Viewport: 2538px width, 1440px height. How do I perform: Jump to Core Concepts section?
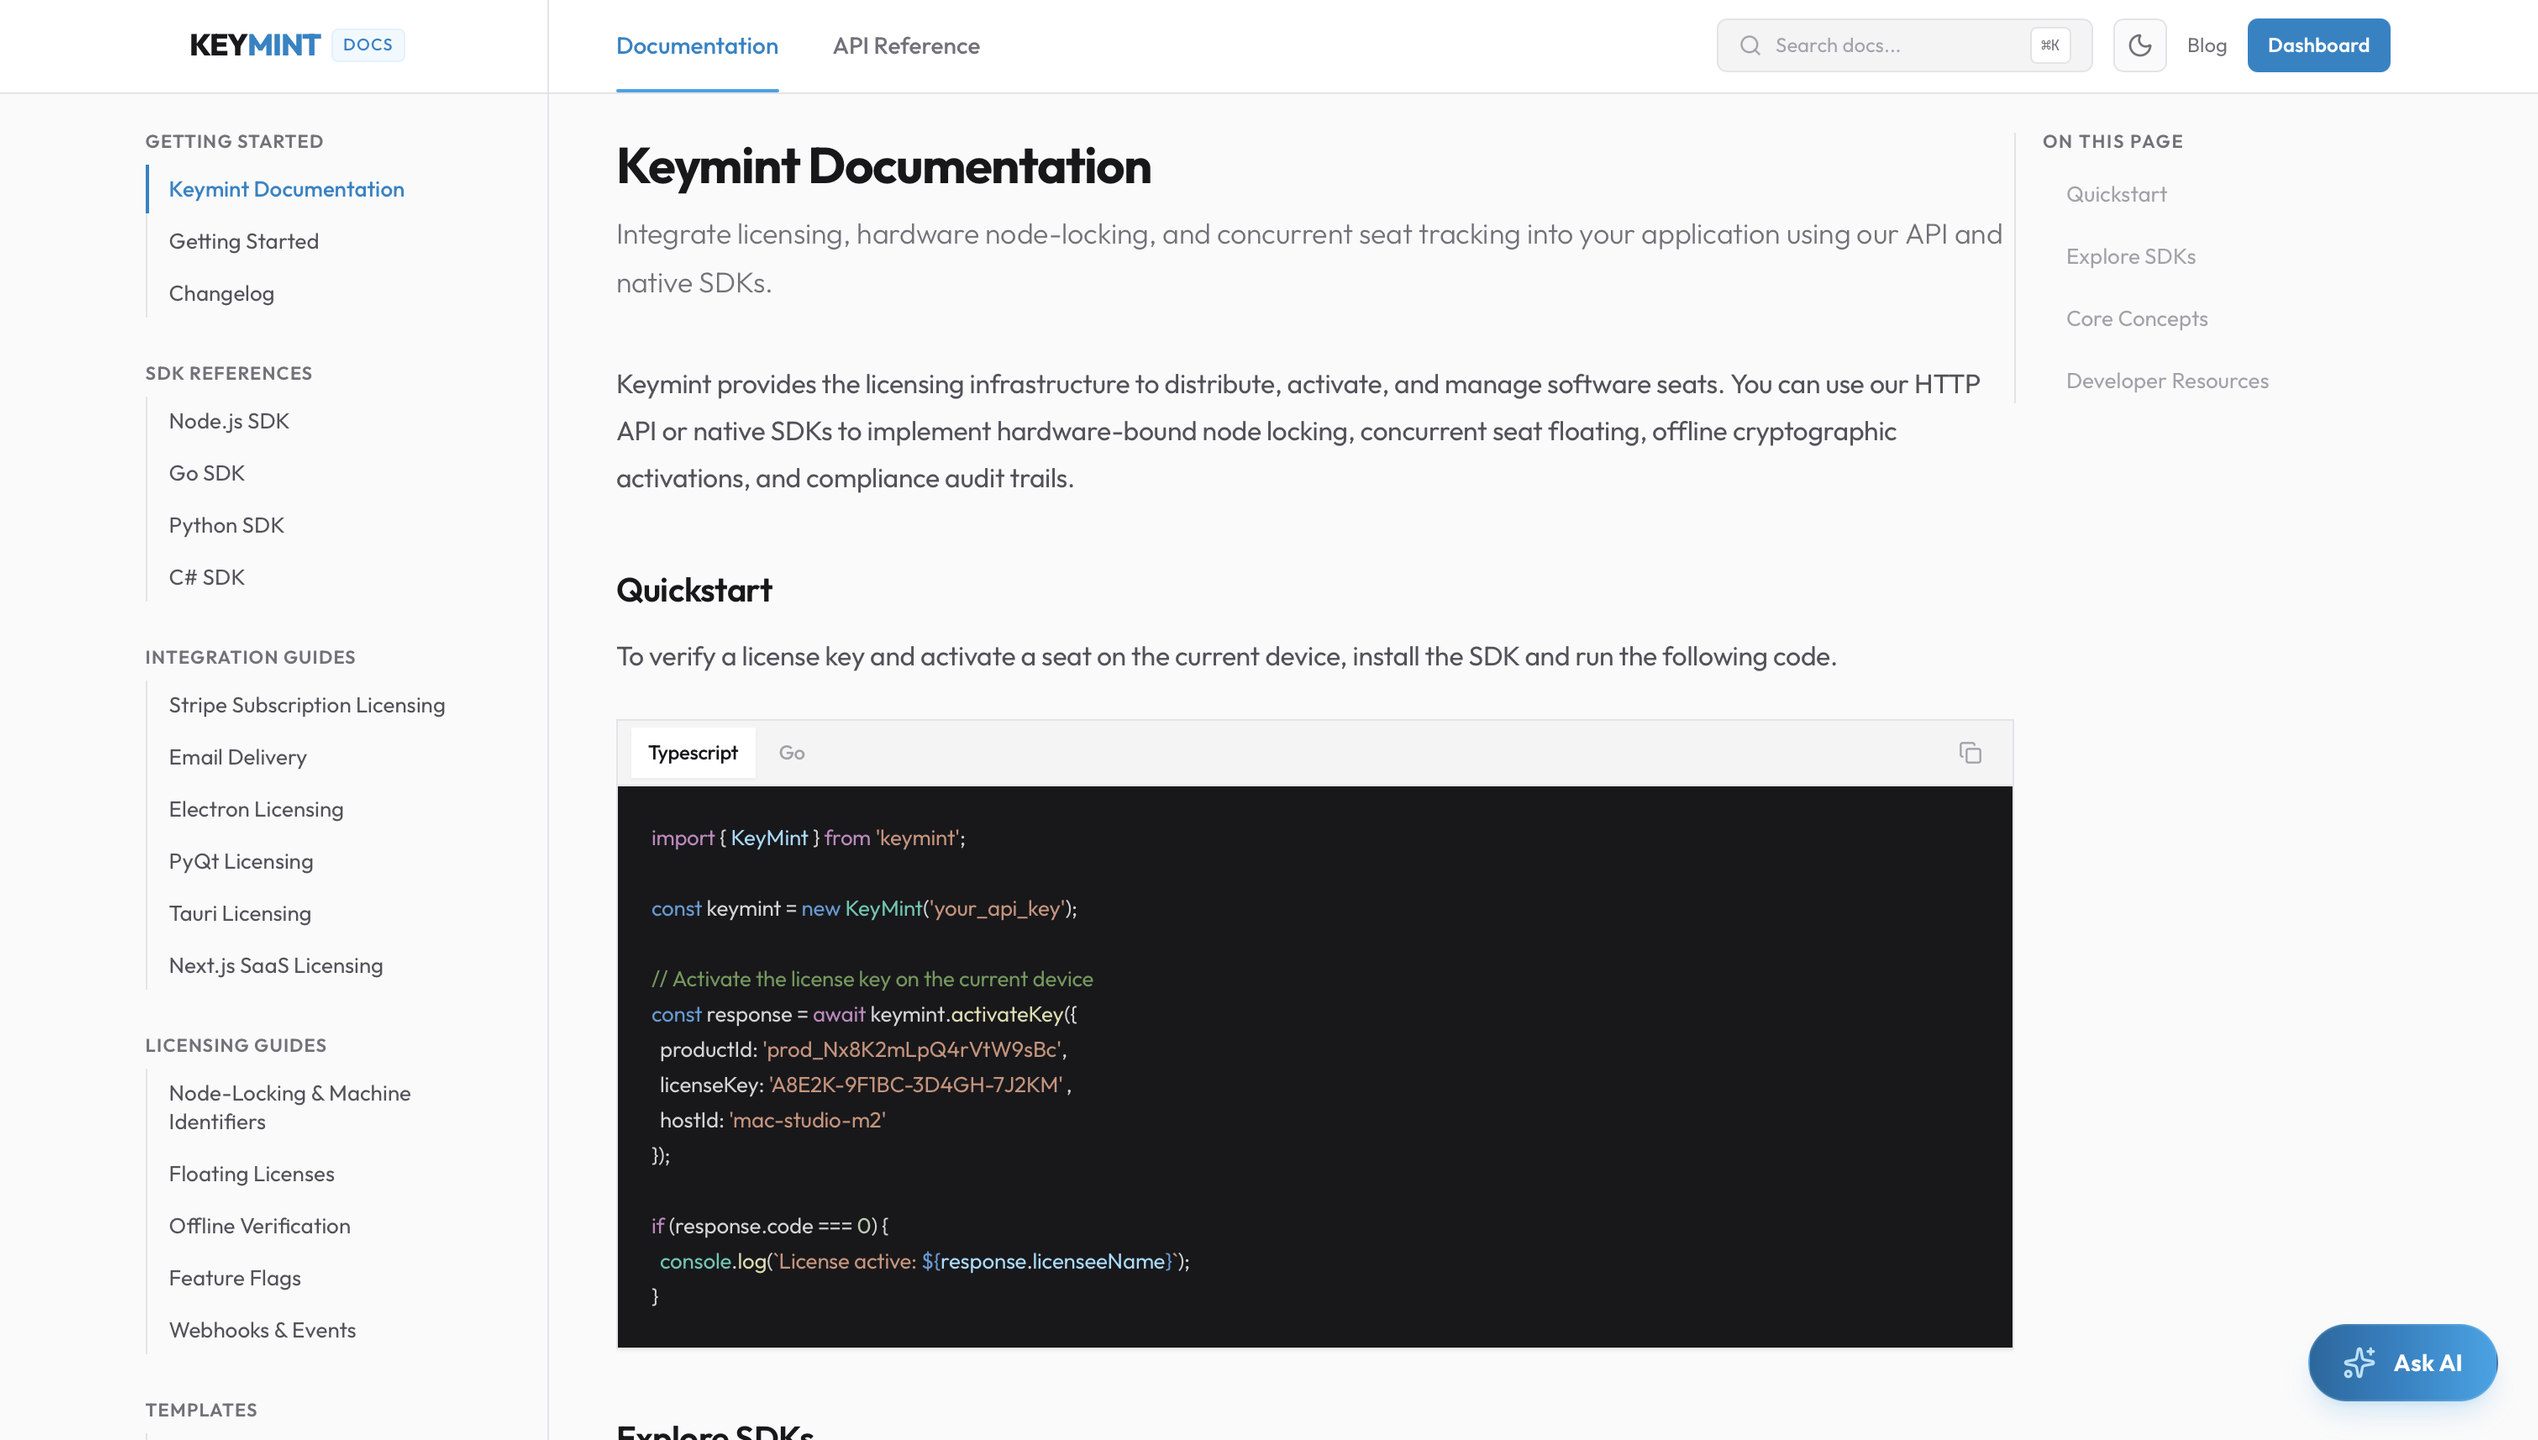click(x=2137, y=318)
